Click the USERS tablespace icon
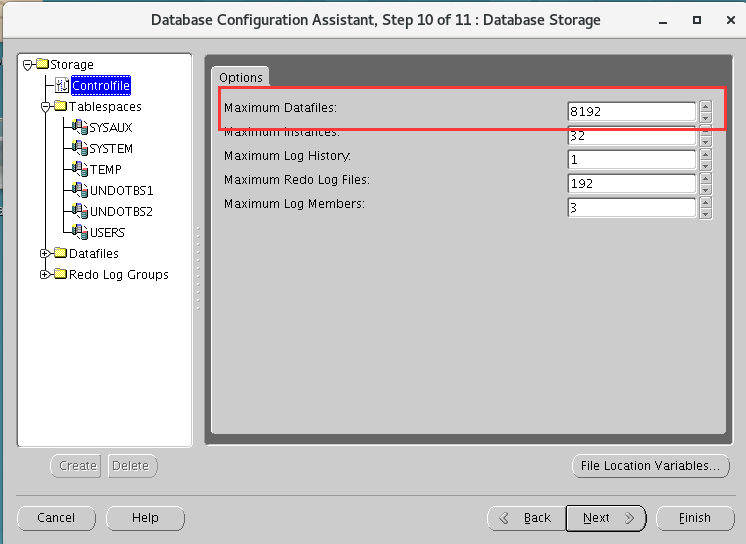 tap(80, 233)
